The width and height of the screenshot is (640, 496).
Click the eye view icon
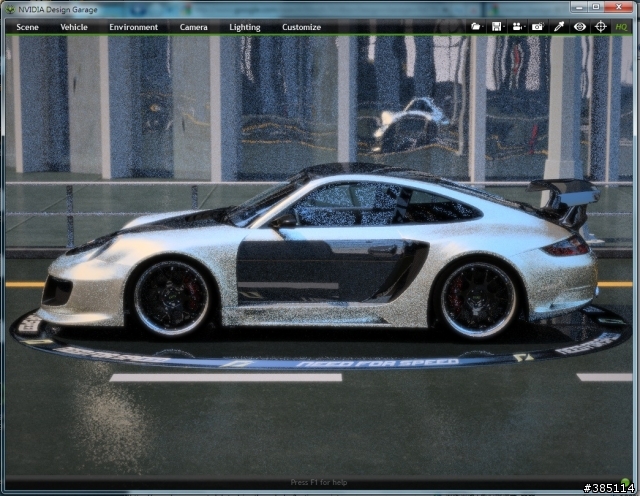[580, 27]
